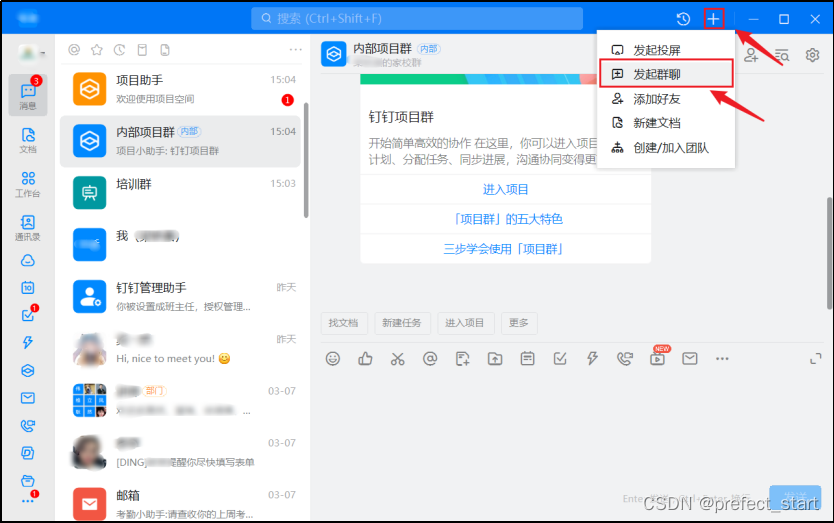
Task: Click the mail icon in chat toolbar
Action: tap(690, 359)
